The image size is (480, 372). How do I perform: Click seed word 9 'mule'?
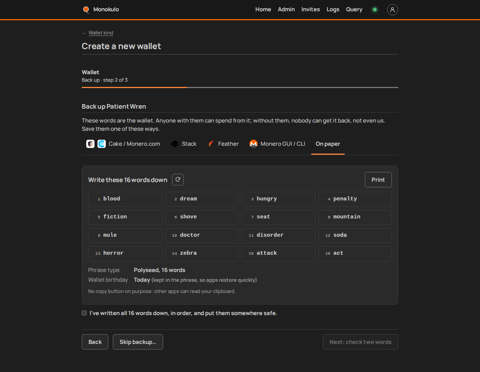point(125,235)
